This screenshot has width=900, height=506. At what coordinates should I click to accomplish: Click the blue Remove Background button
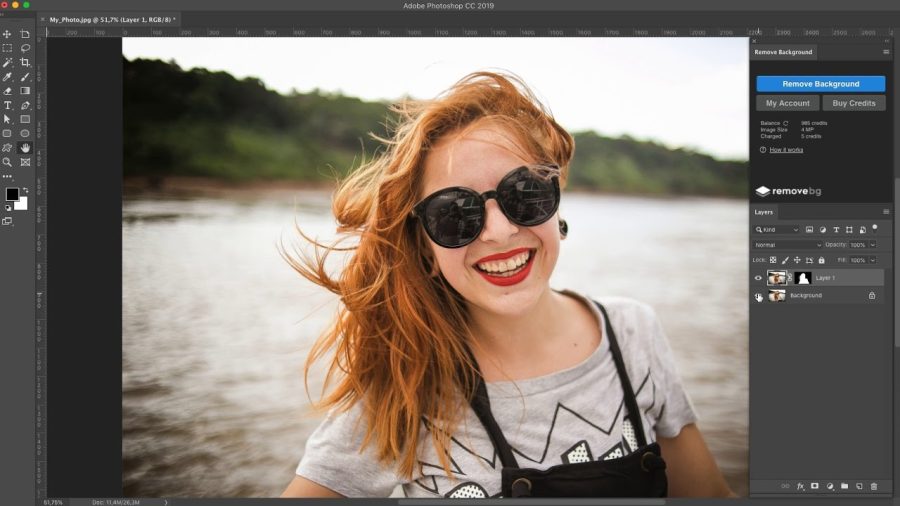[x=820, y=84]
